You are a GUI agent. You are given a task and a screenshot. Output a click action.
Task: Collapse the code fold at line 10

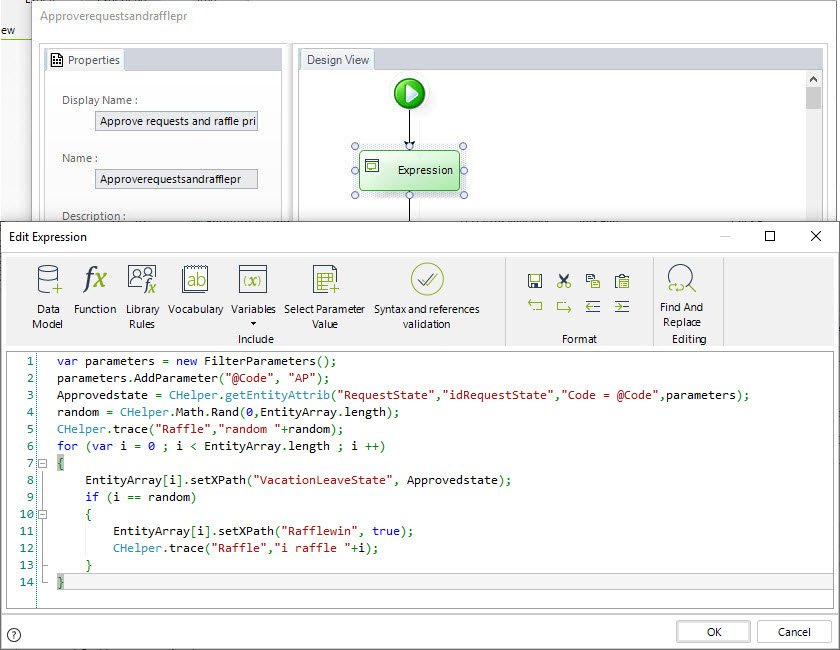tap(43, 514)
